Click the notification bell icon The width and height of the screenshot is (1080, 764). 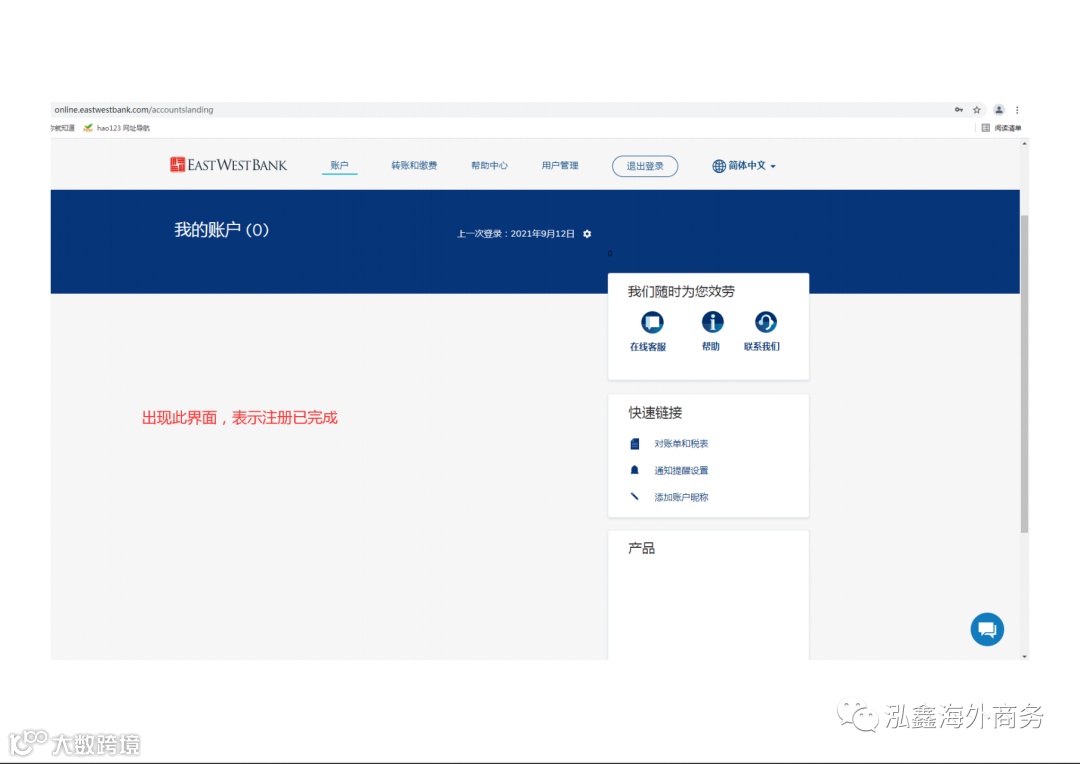[x=635, y=470]
